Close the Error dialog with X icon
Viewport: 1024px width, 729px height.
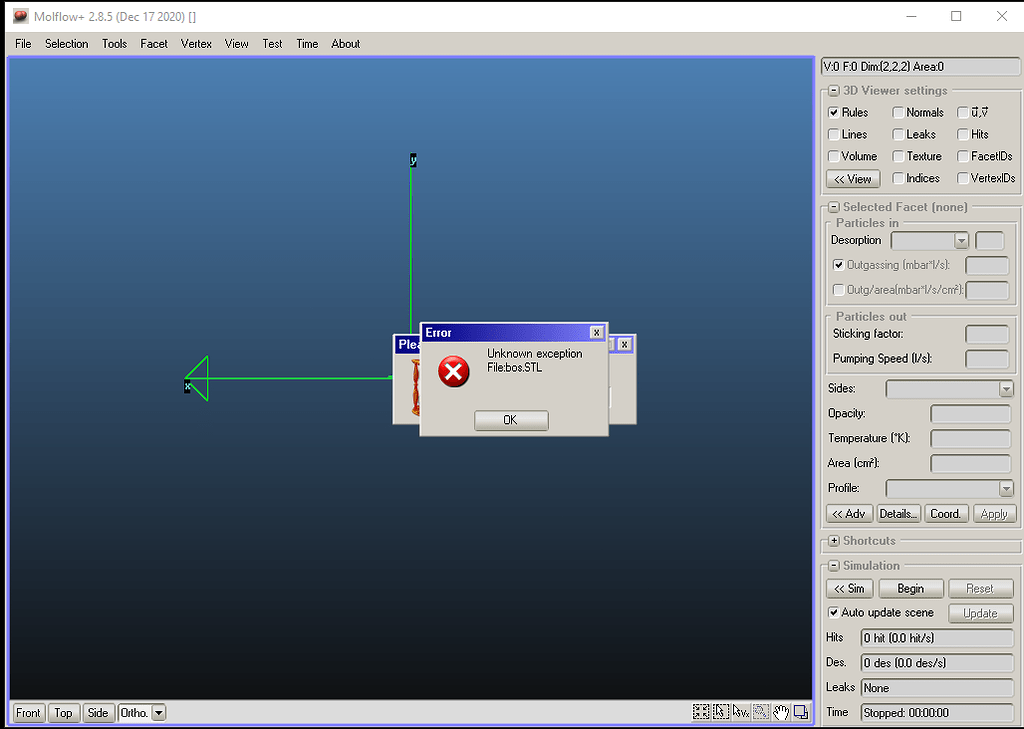click(x=596, y=333)
